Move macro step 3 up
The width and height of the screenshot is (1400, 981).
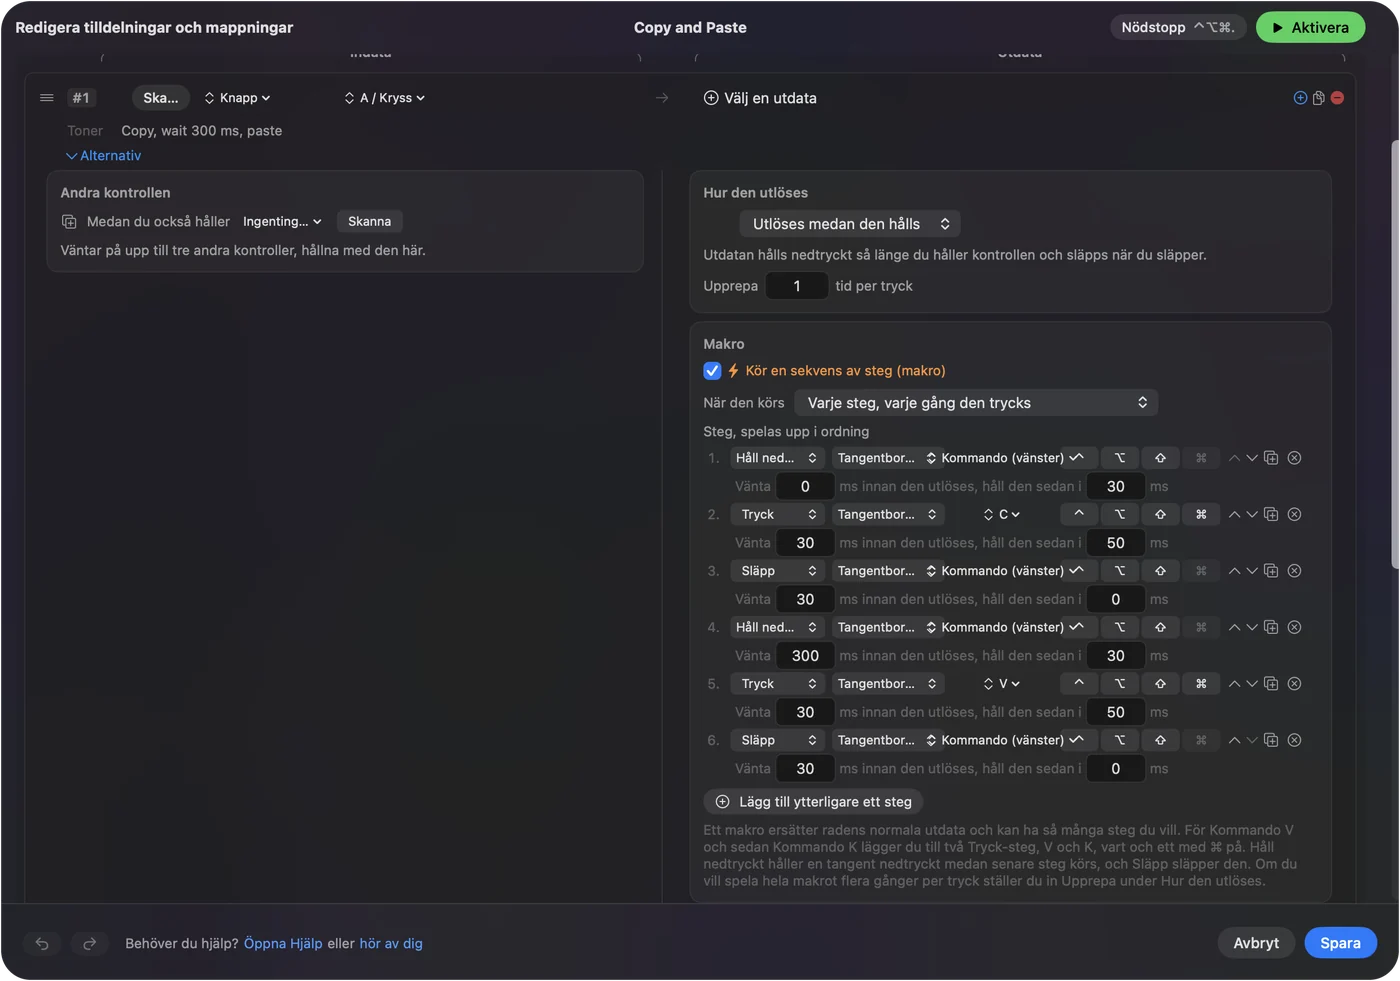(1234, 571)
